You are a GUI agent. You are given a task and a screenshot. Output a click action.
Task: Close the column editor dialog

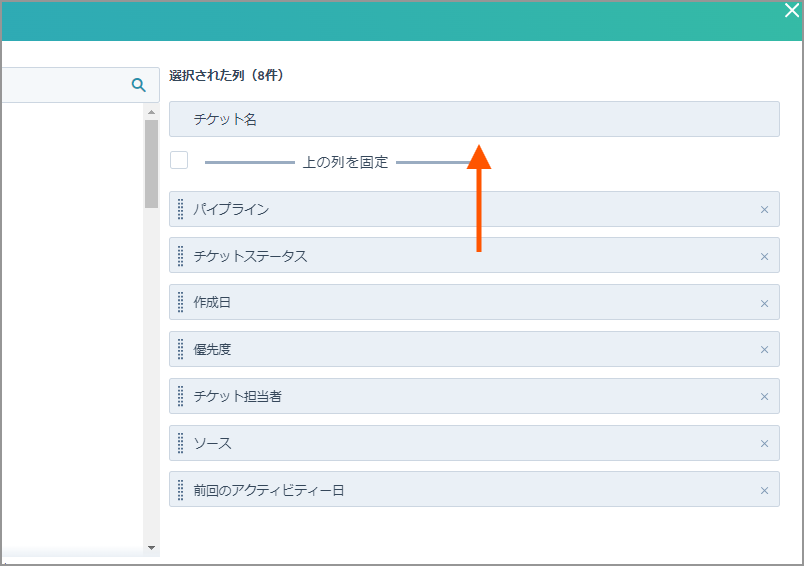(792, 10)
